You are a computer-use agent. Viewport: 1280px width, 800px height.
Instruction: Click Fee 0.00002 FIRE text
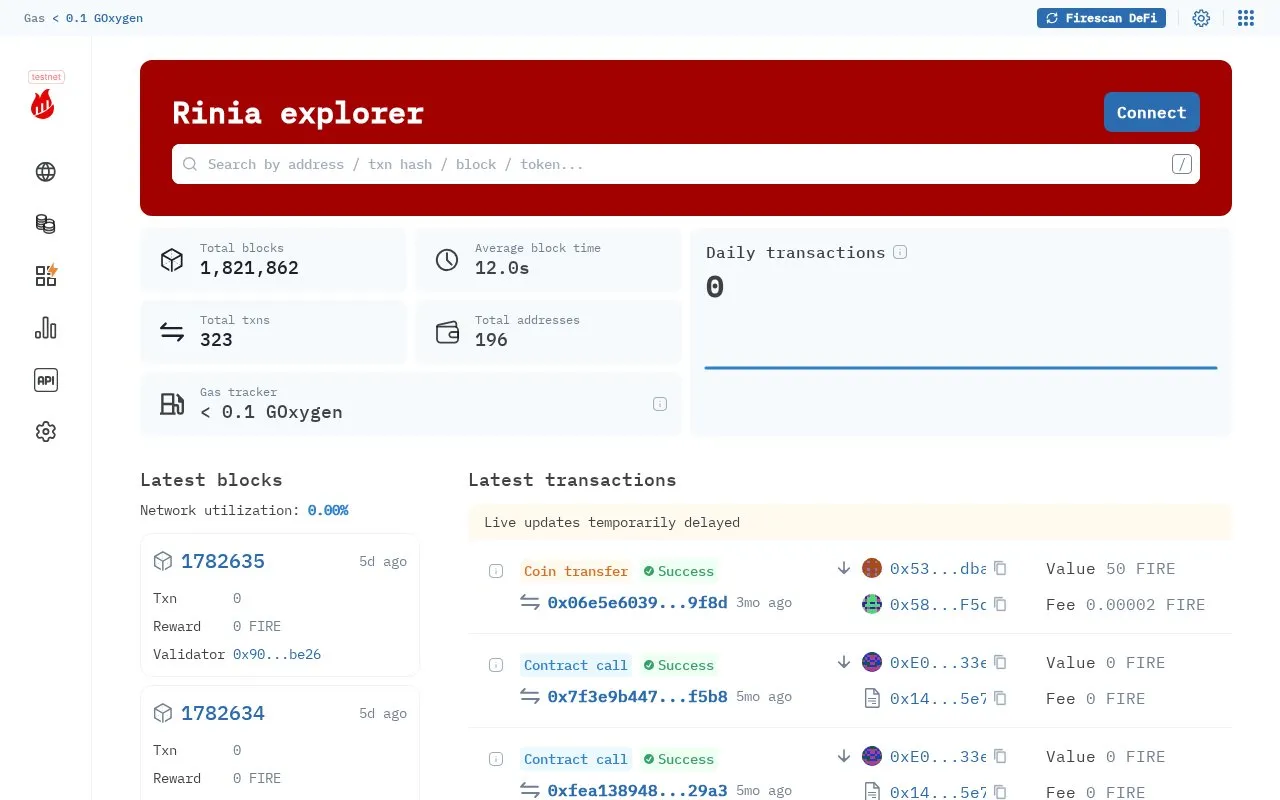[x=1126, y=604]
